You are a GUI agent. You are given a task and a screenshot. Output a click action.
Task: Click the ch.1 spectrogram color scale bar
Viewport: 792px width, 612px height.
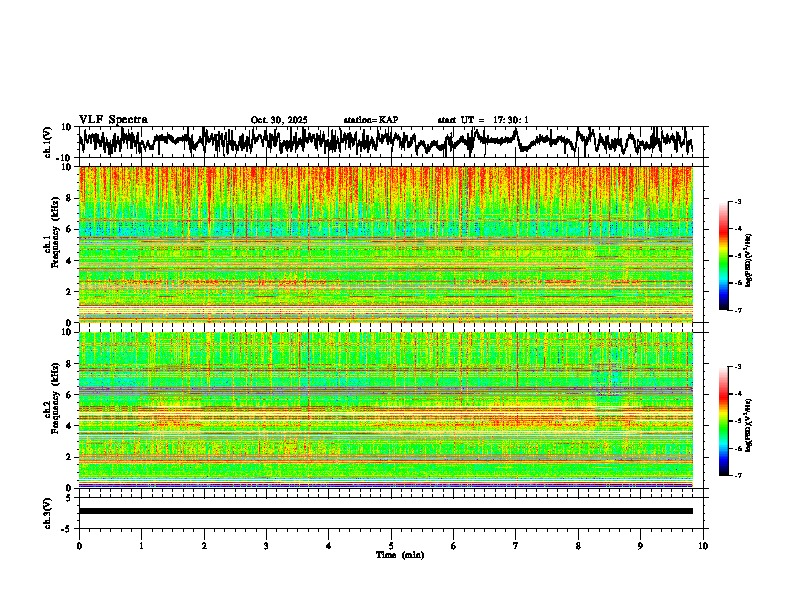[x=723, y=256]
